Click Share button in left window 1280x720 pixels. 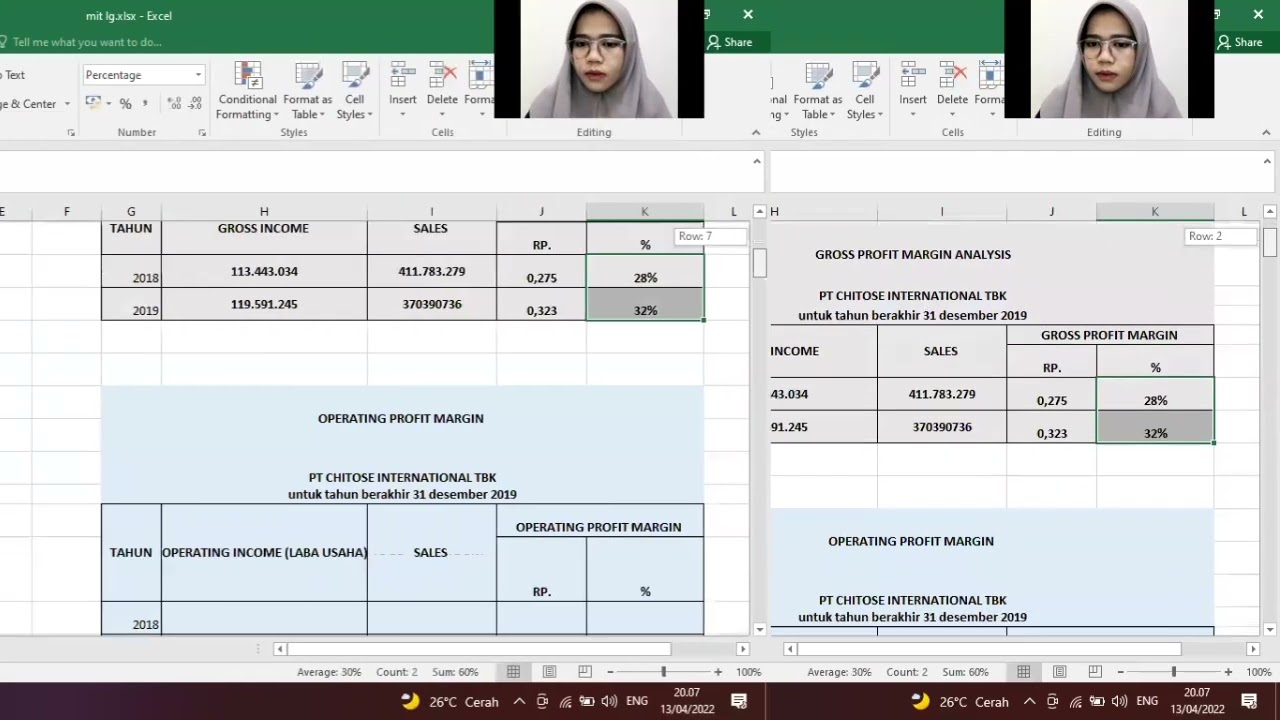[x=730, y=42]
